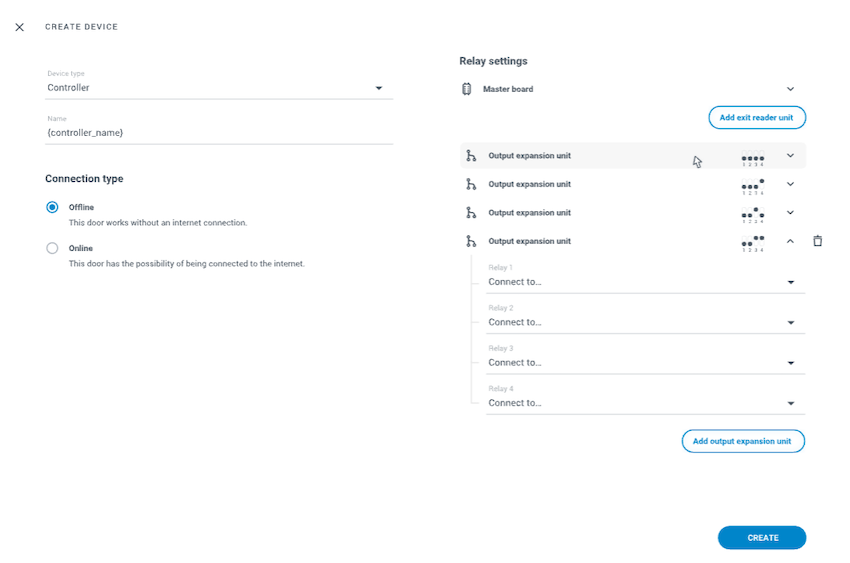Click DIP switch indicator of second expansion unit
850x563 pixels.
(753, 187)
